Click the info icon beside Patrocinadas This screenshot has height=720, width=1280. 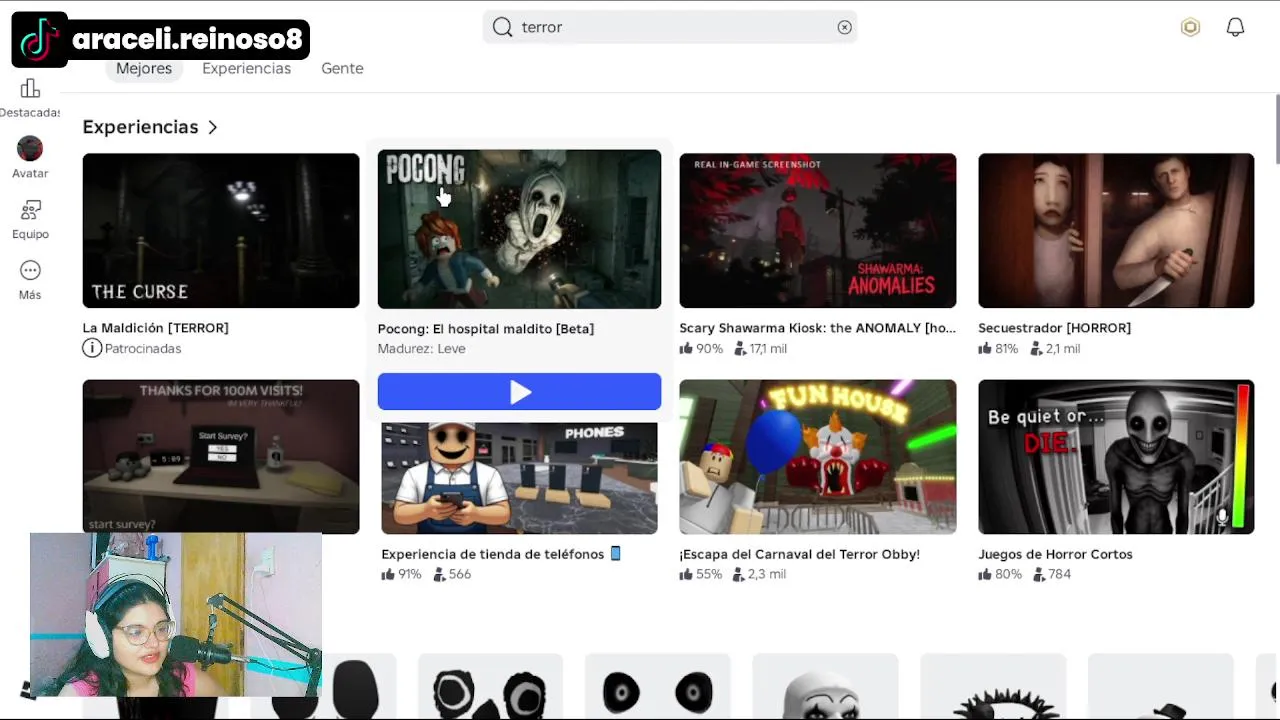[x=92, y=348]
